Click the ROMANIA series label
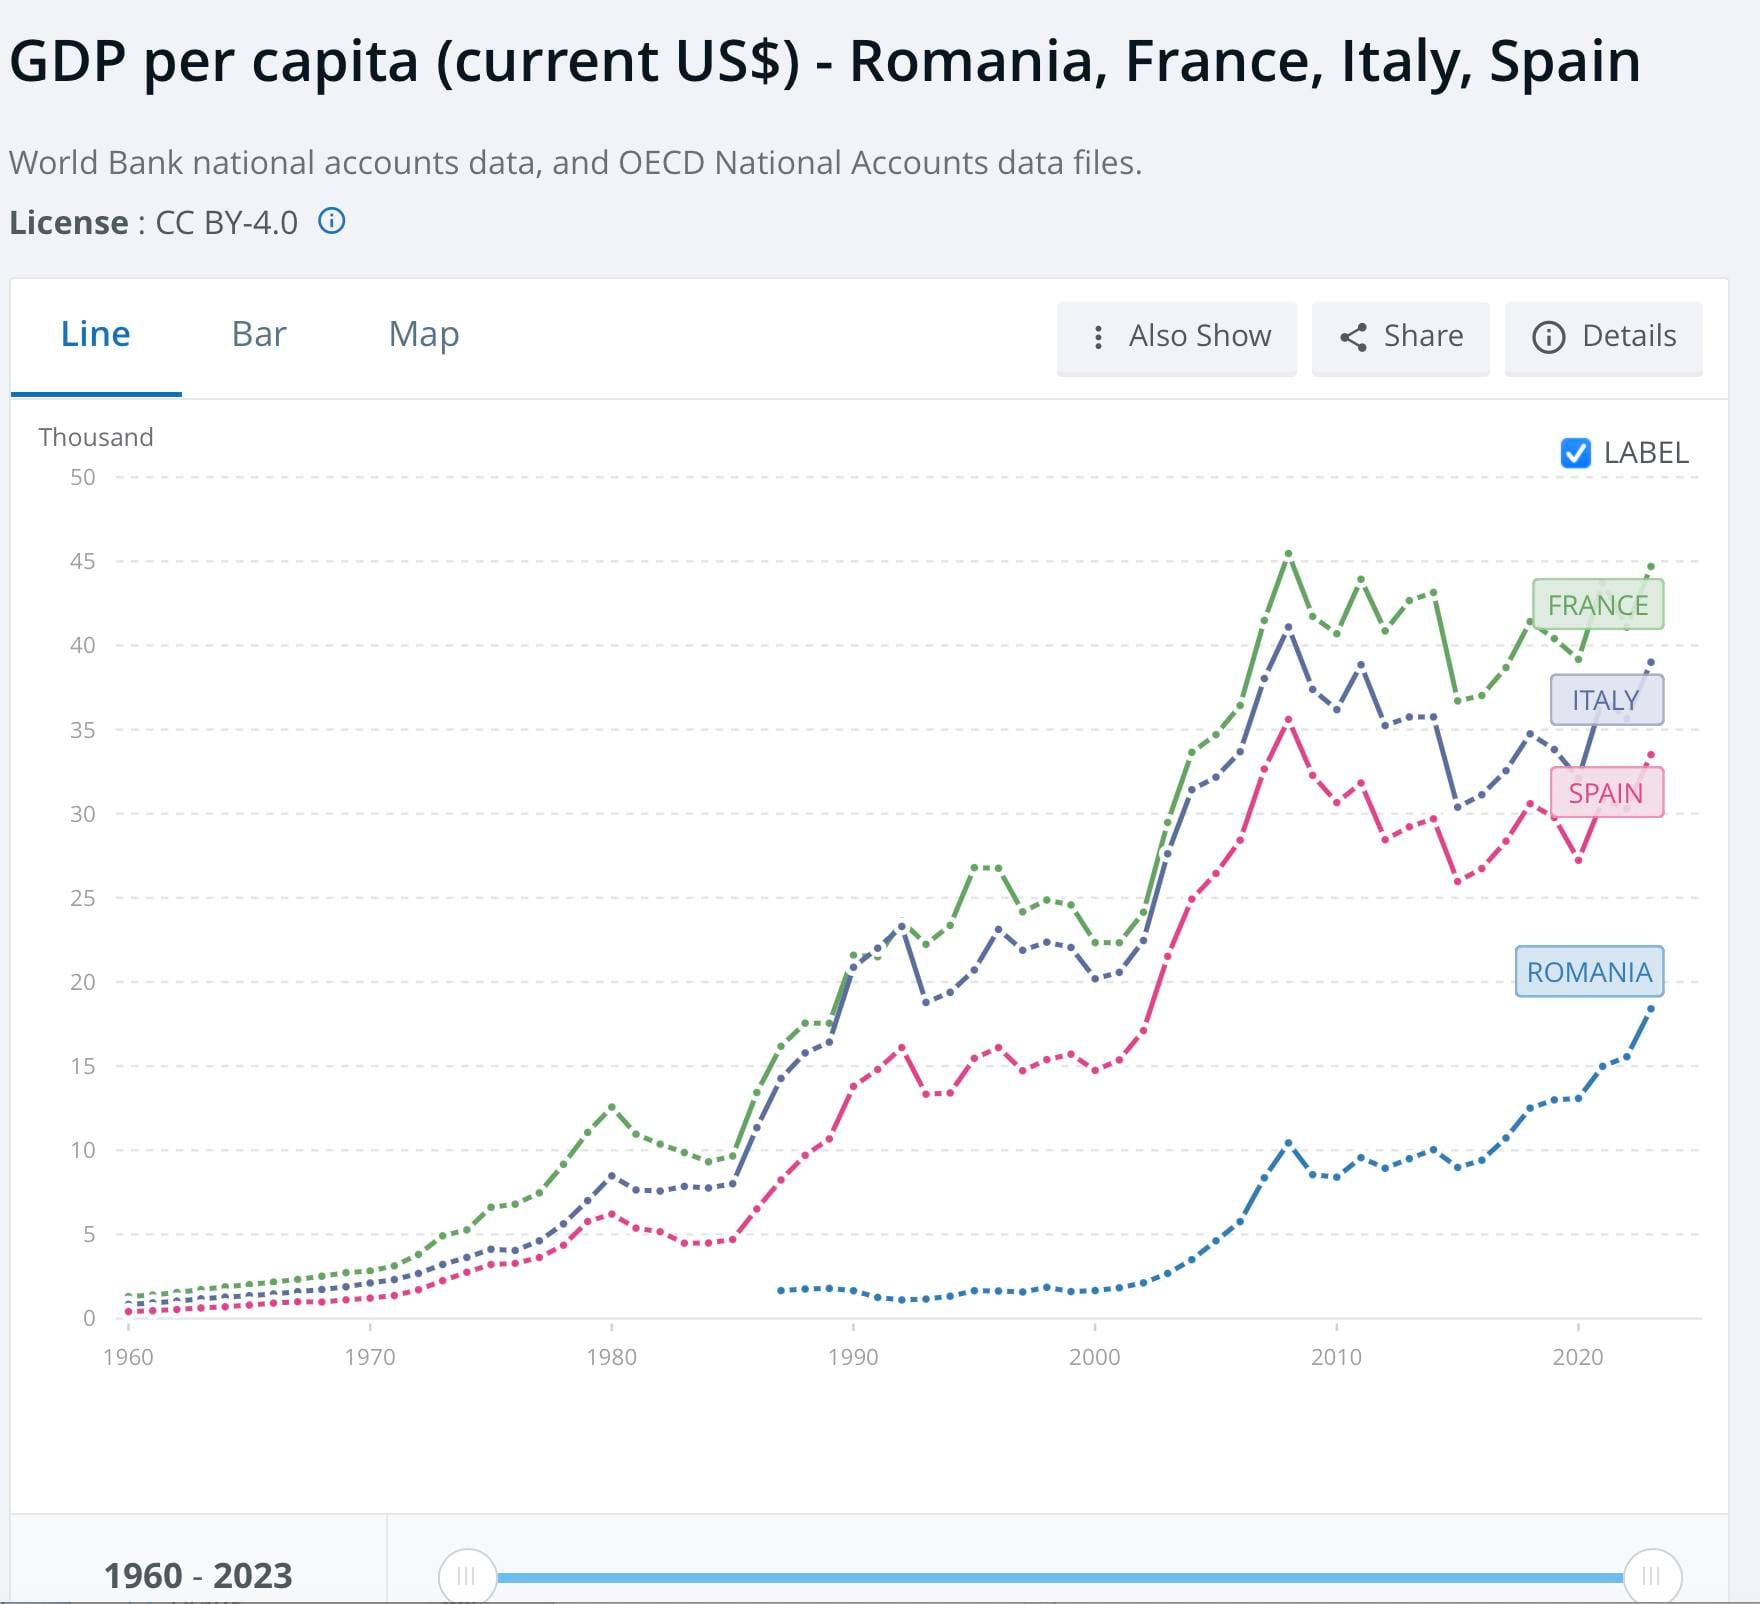 (x=1589, y=972)
